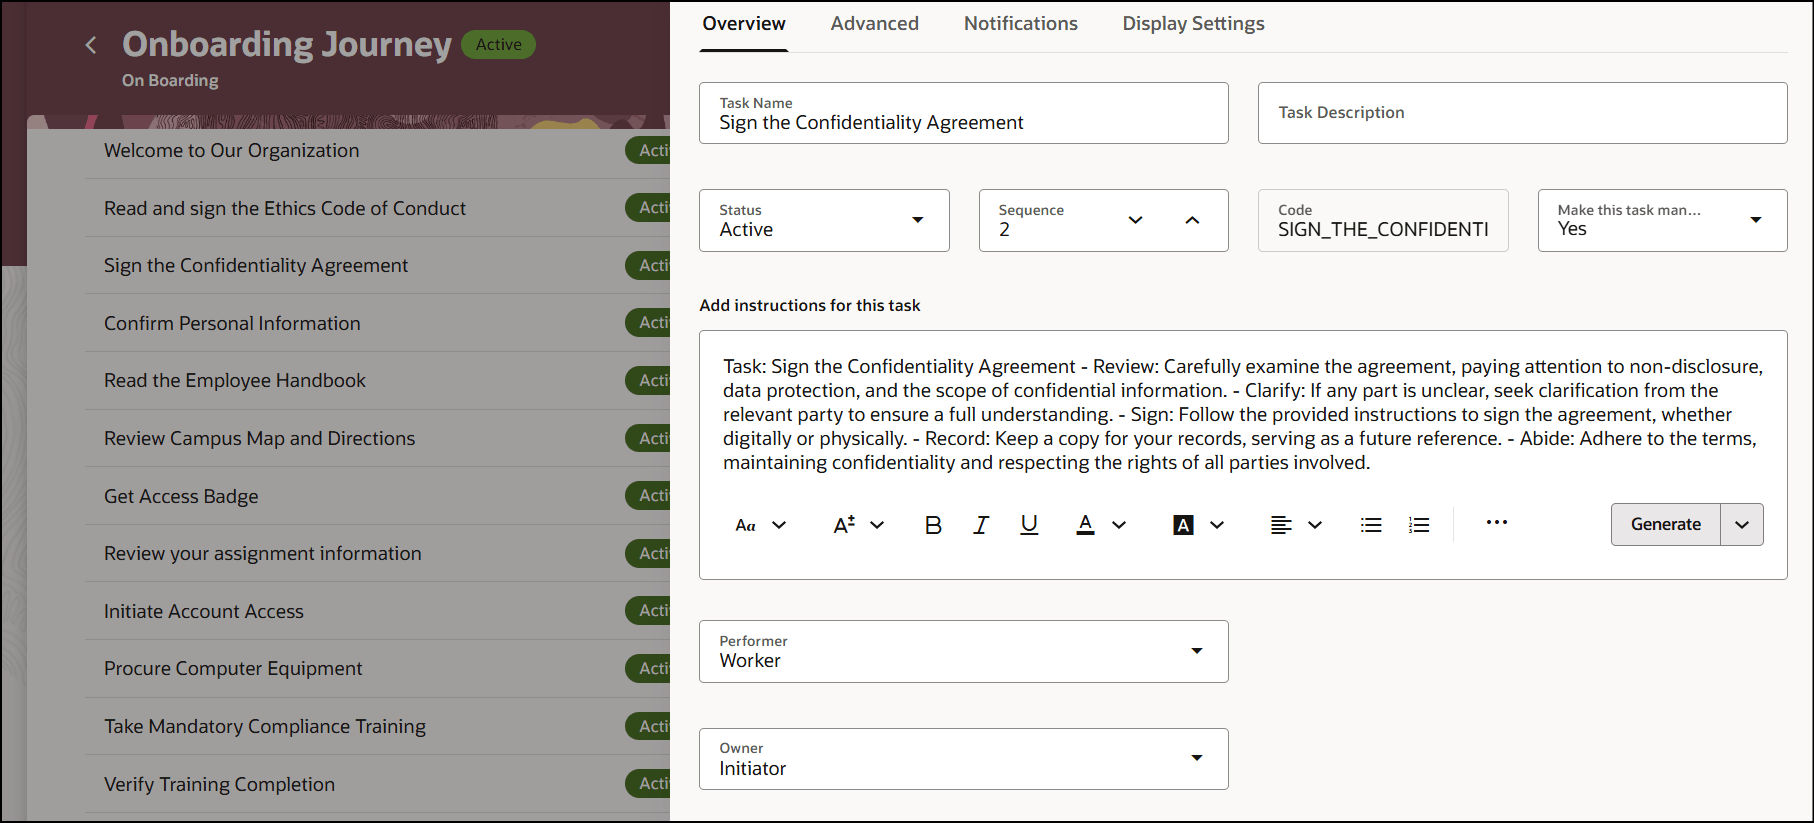Apply text background highlight color
The height and width of the screenshot is (823, 1814).
pyautogui.click(x=1183, y=525)
